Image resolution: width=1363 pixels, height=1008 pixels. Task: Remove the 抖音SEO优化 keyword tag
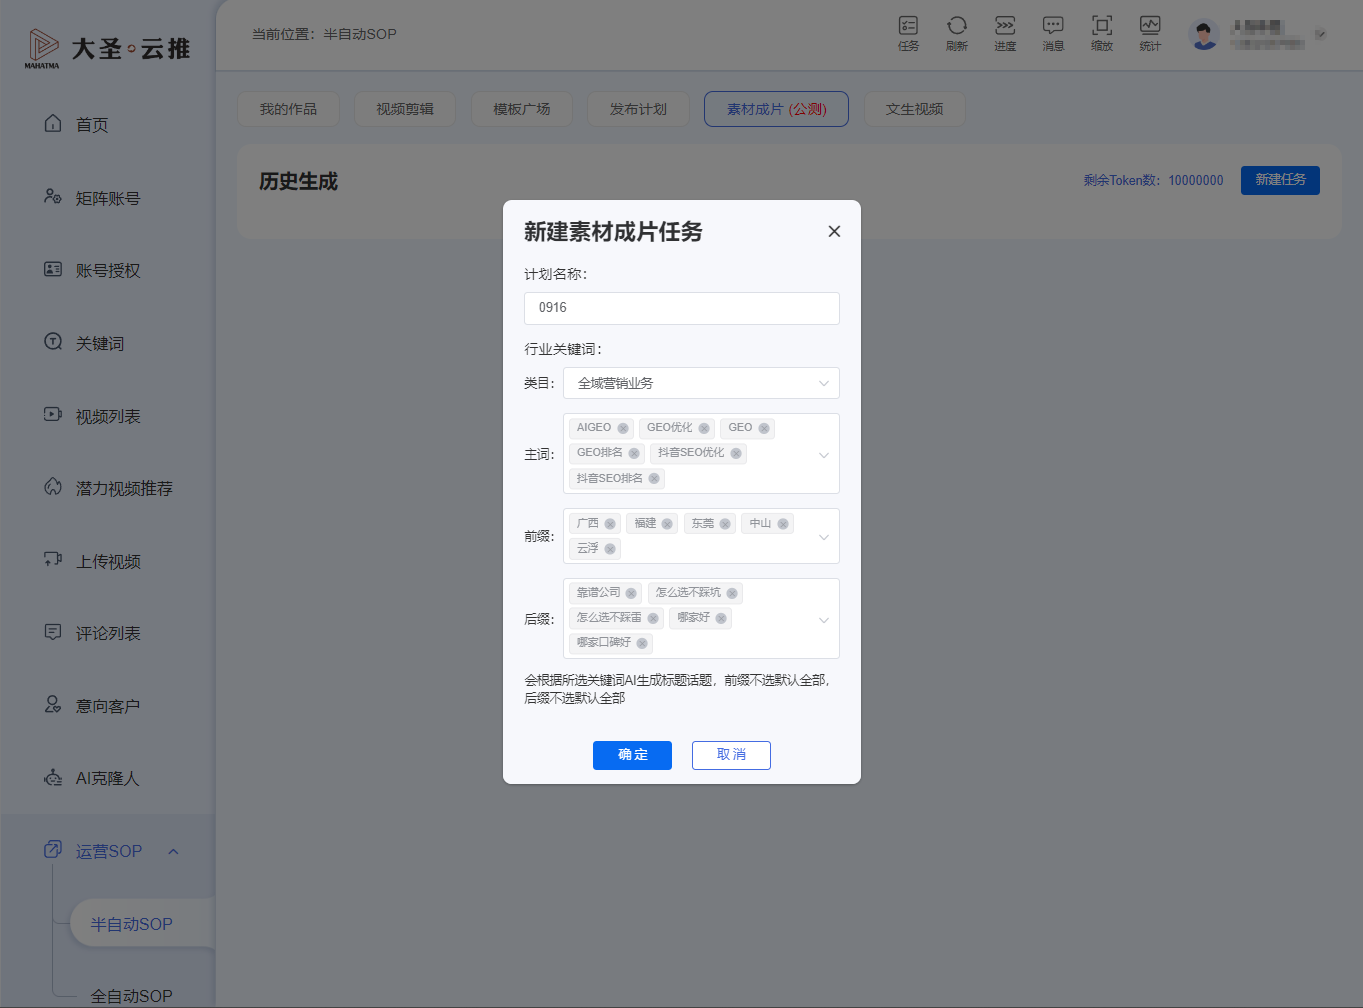coord(736,453)
